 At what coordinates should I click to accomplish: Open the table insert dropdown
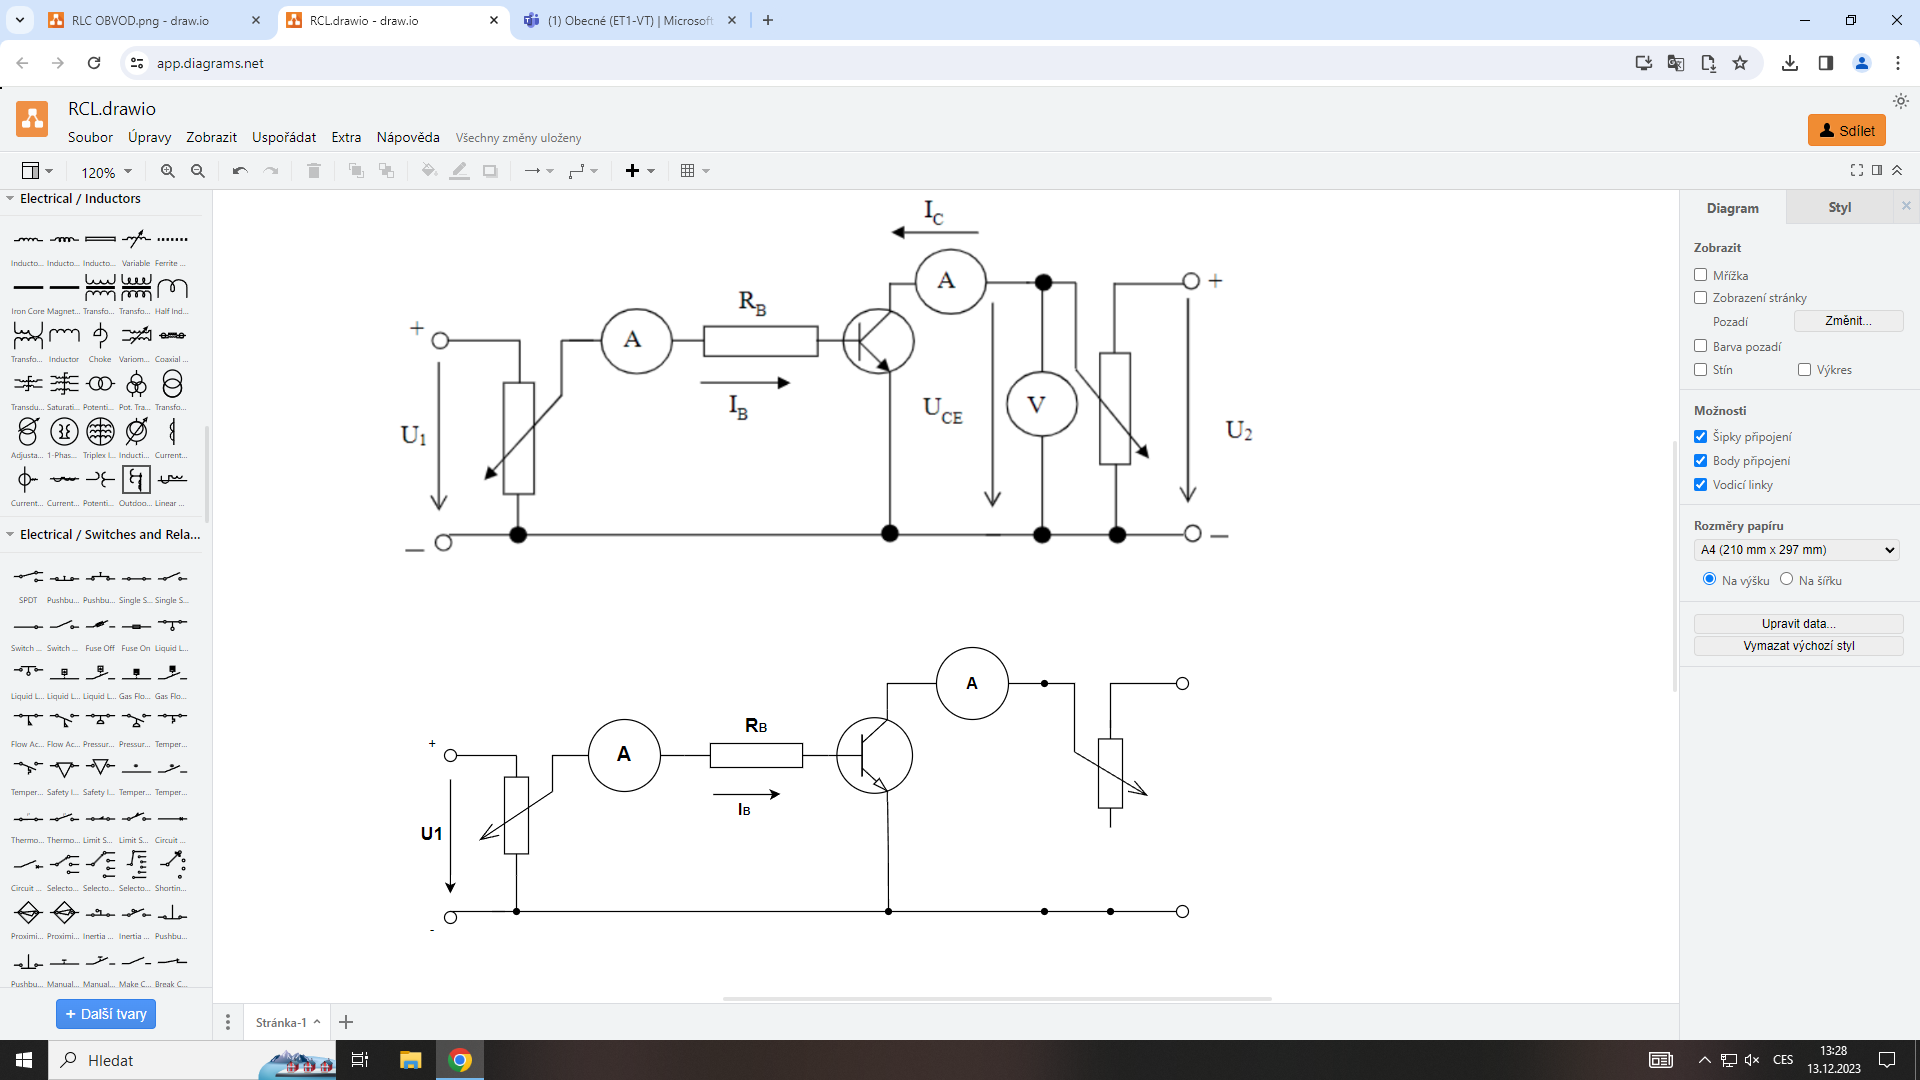[695, 171]
